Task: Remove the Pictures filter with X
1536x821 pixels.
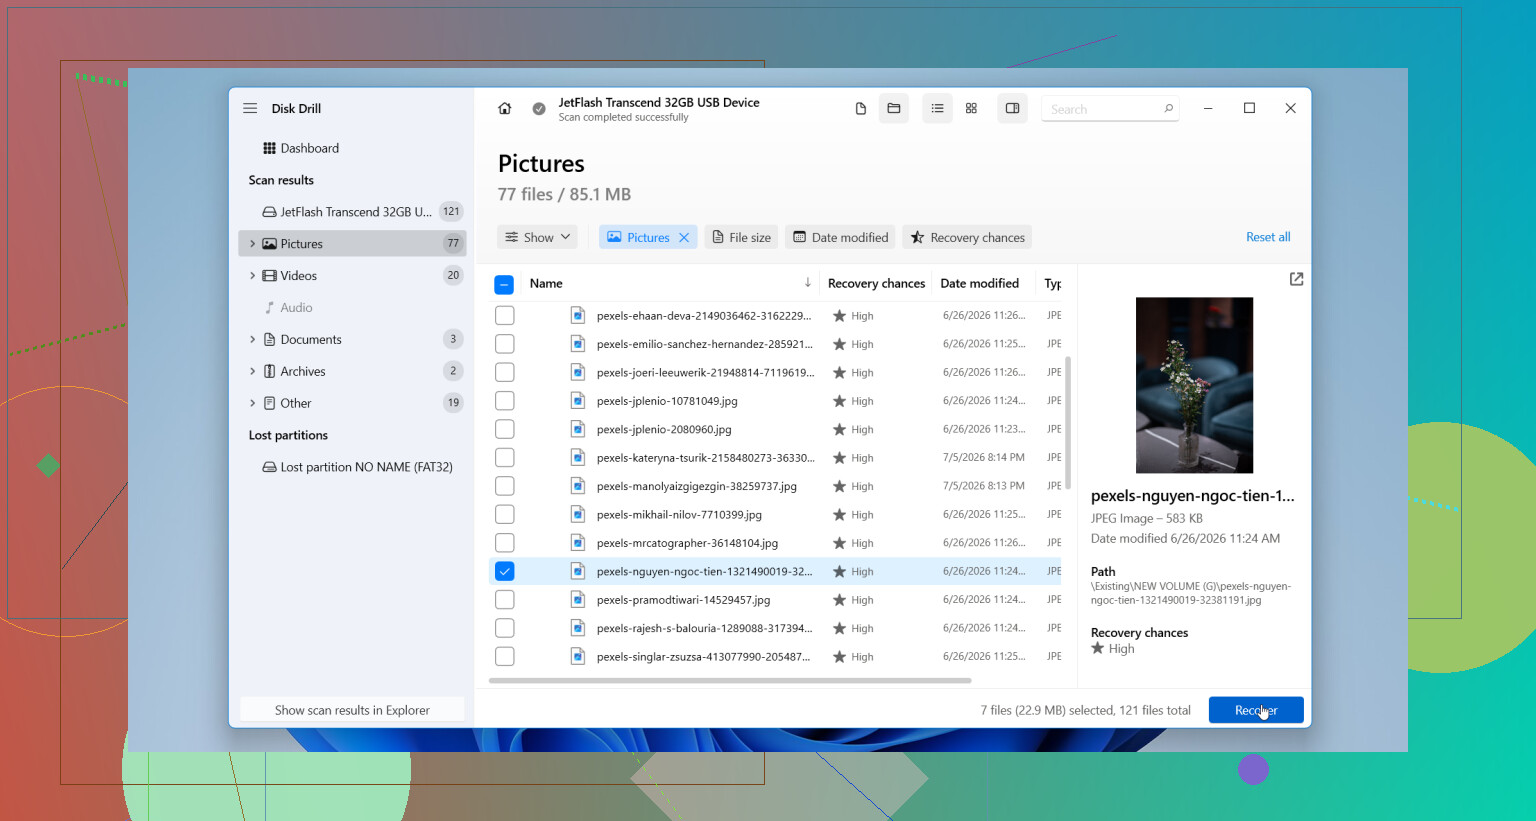Action: tap(684, 237)
